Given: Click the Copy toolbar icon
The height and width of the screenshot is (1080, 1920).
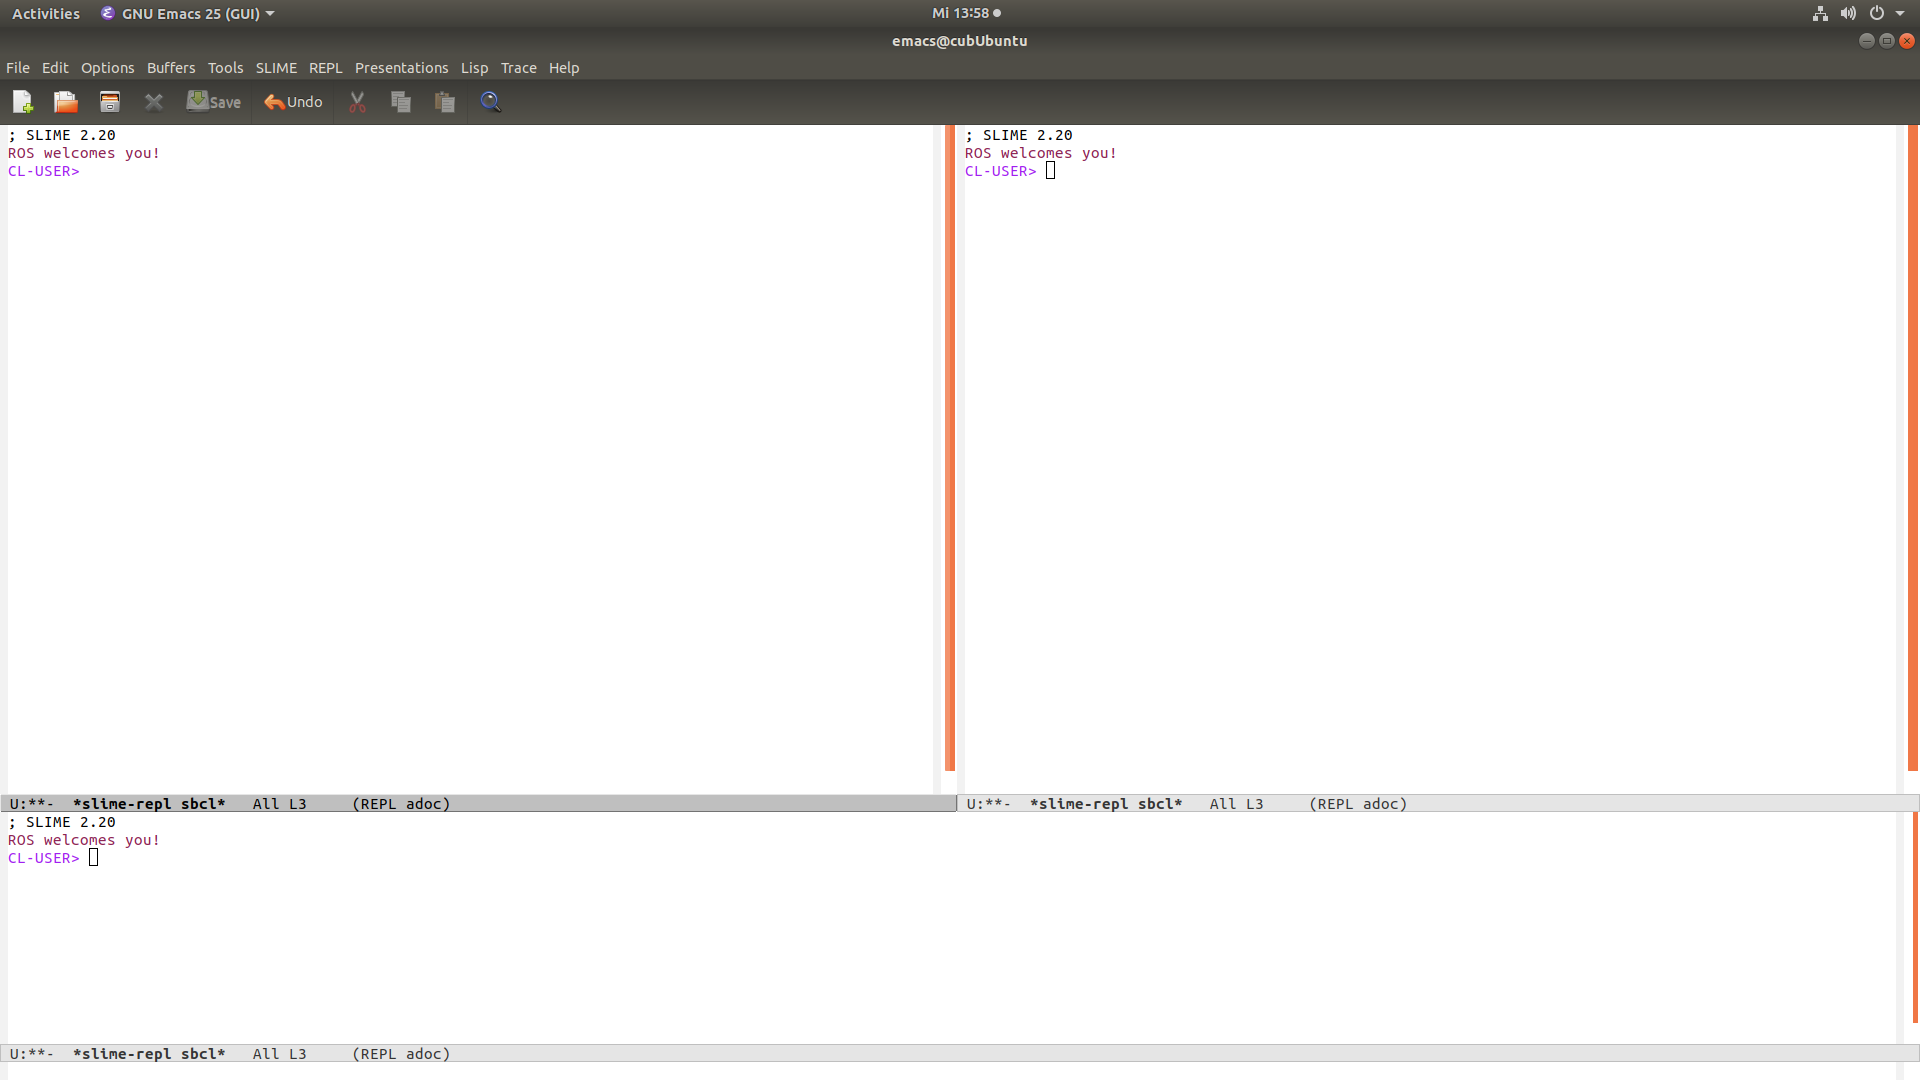Looking at the screenshot, I should [x=401, y=102].
